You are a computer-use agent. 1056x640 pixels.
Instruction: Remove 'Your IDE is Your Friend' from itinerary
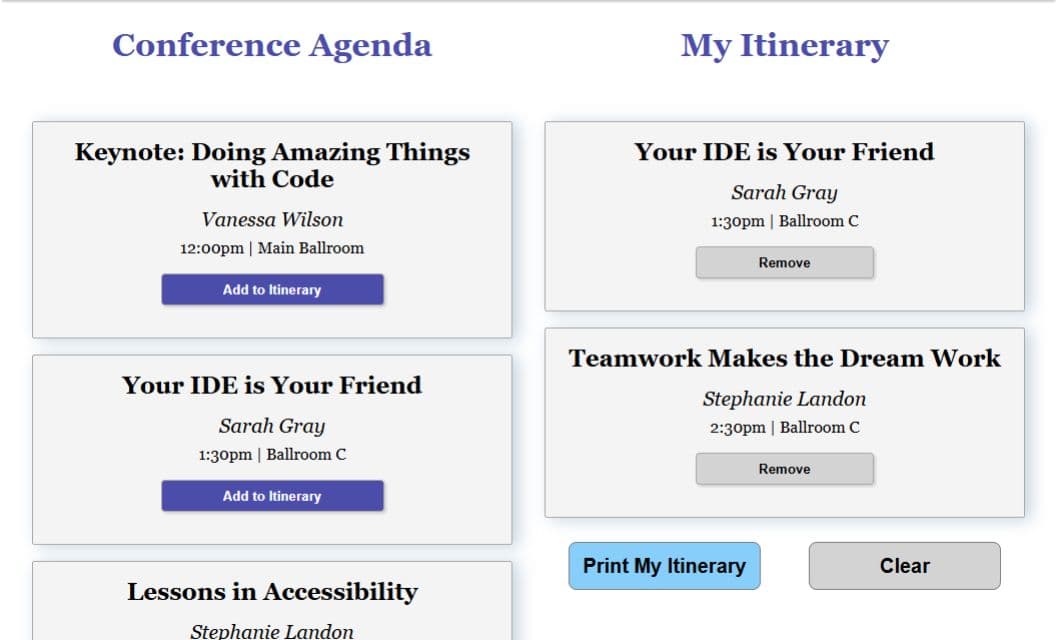click(785, 263)
